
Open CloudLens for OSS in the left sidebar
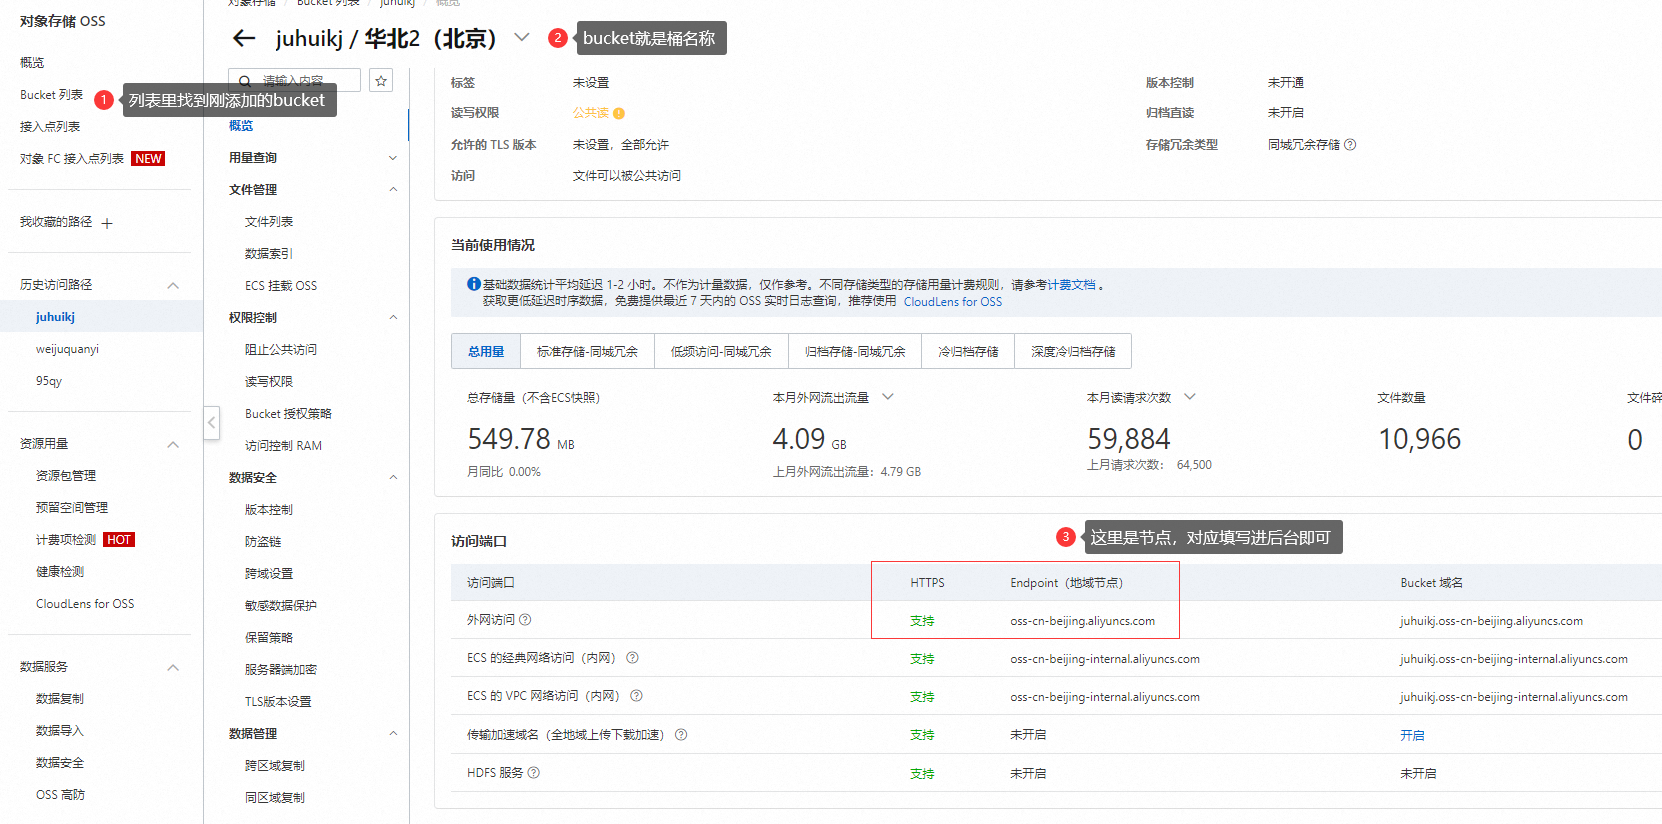coord(85,604)
